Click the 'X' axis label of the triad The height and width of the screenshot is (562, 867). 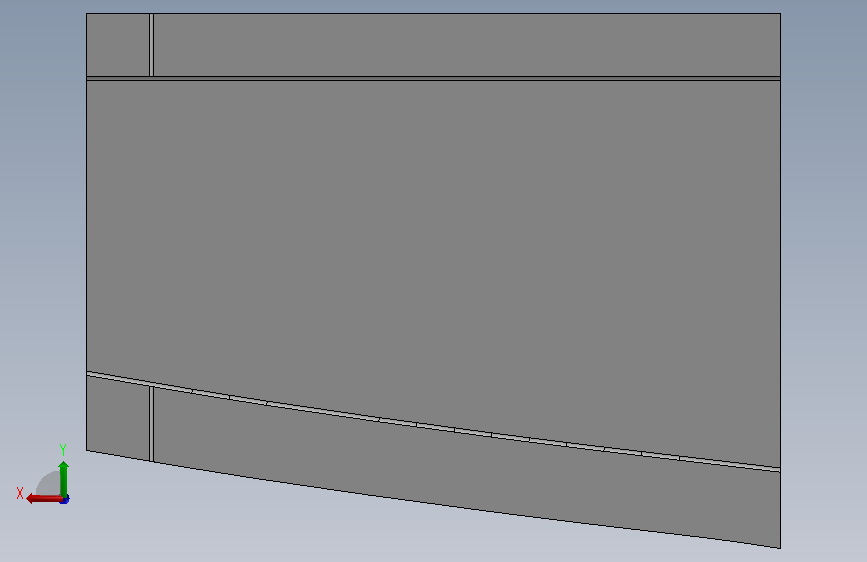click(x=20, y=493)
